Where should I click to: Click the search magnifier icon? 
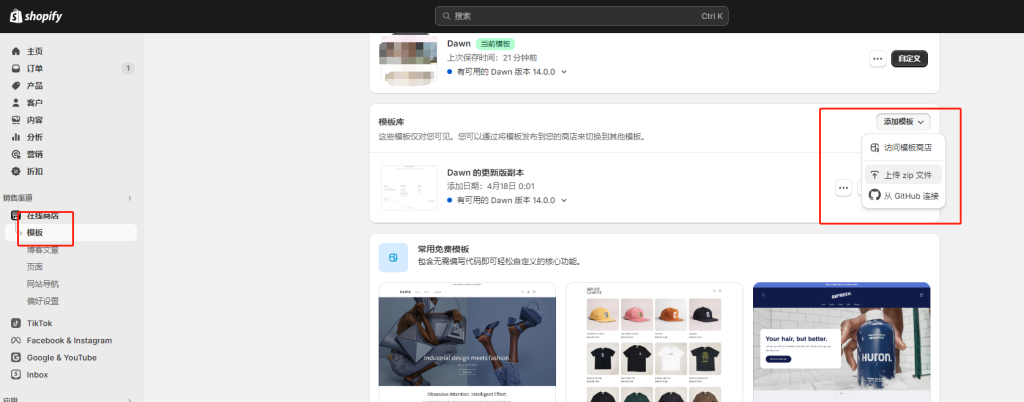point(447,16)
